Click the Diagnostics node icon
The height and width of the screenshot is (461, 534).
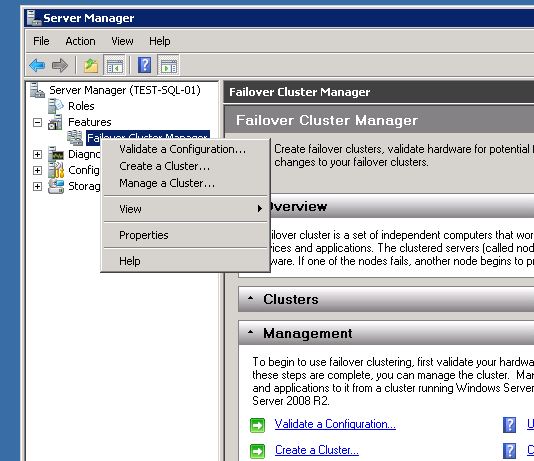[56, 154]
